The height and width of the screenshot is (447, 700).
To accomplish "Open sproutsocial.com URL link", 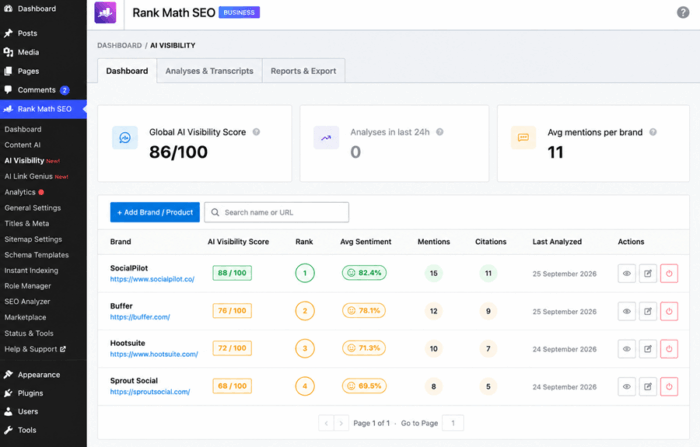I will (150, 392).
